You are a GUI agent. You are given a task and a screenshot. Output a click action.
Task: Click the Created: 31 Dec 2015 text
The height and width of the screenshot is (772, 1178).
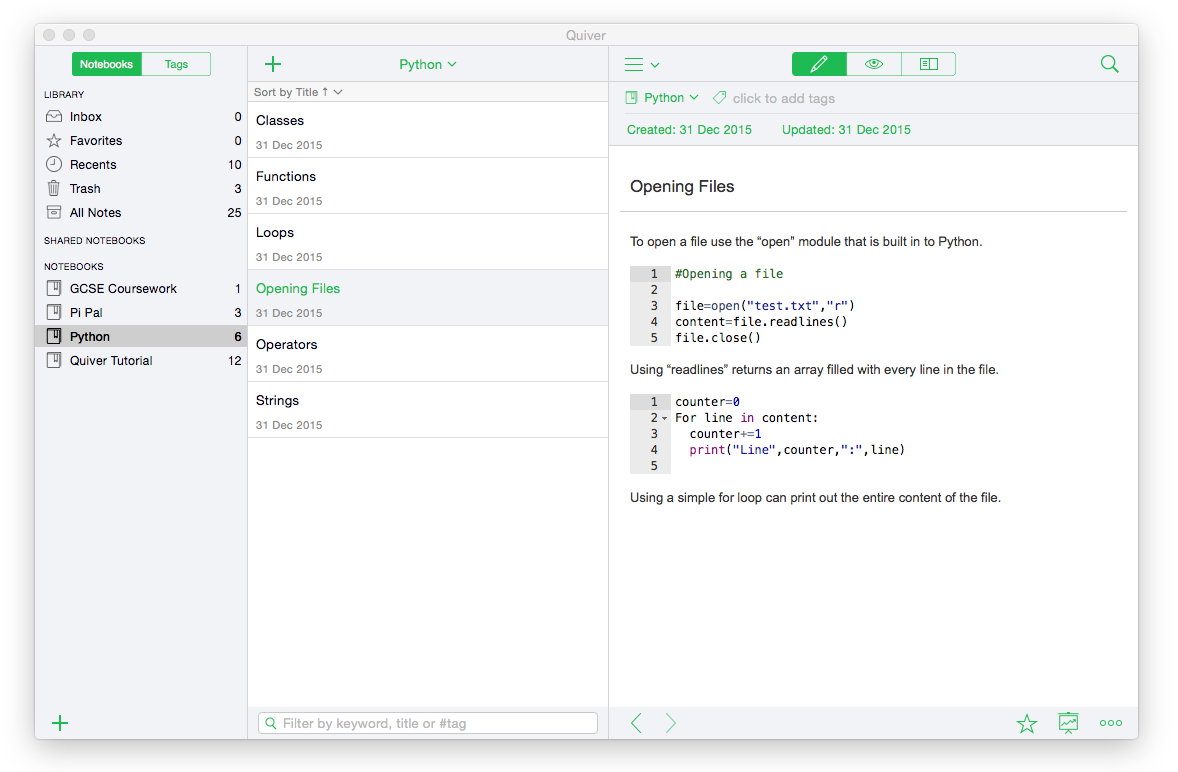689,130
